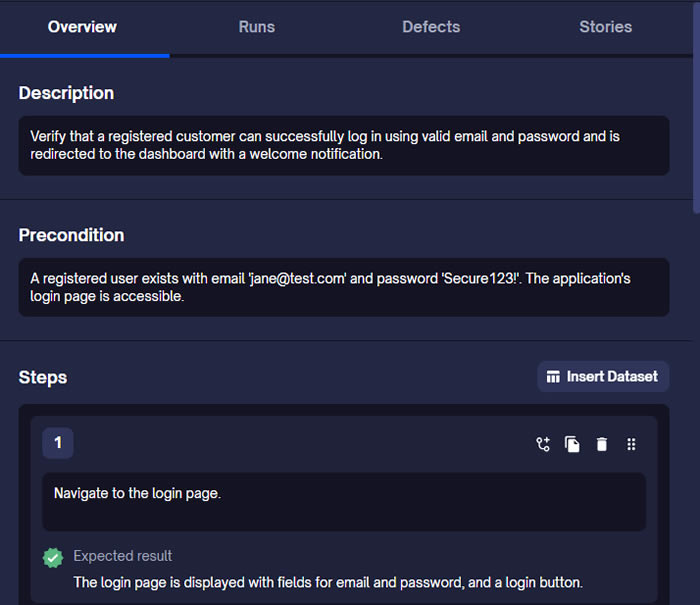
Task: Click the add branch step icon
Action: coord(543,444)
